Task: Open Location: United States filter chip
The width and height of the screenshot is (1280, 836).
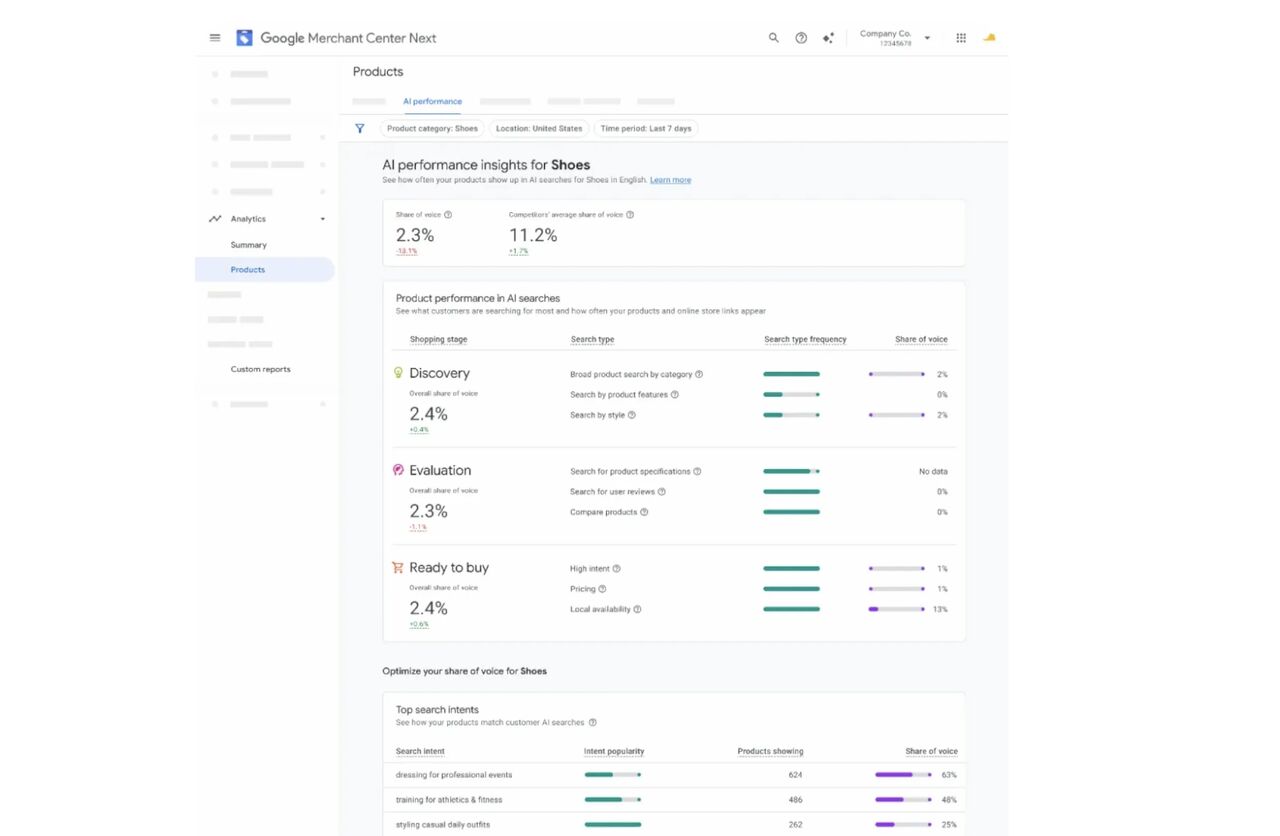Action: tap(539, 128)
